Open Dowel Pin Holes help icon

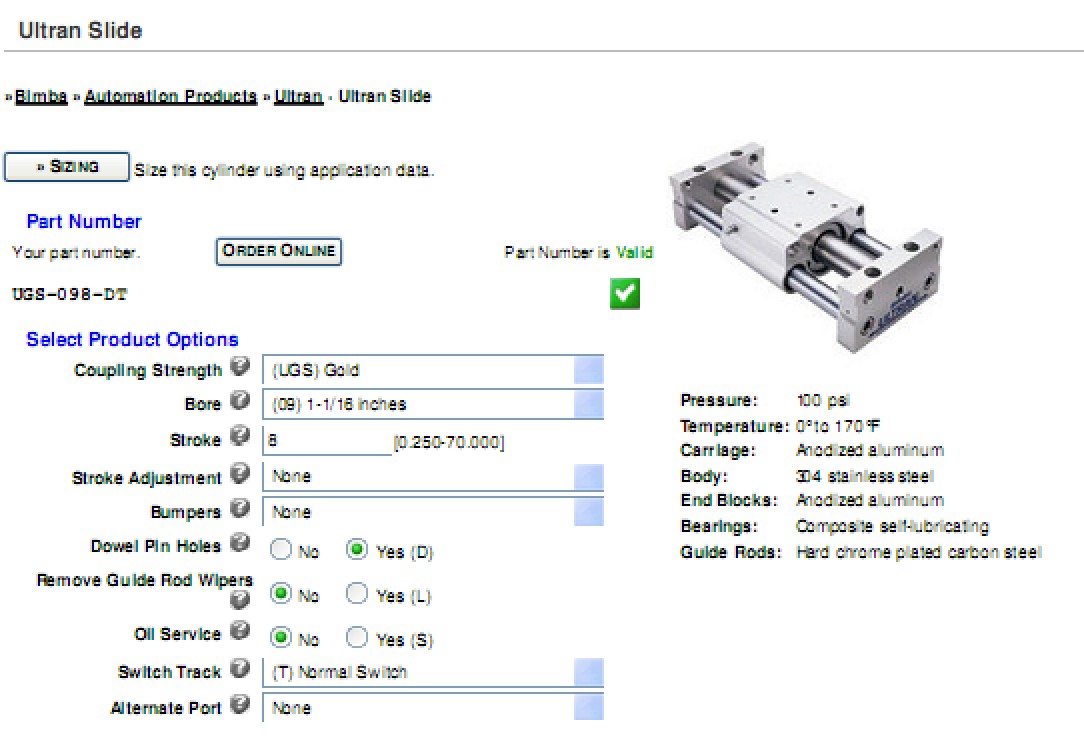click(x=240, y=542)
